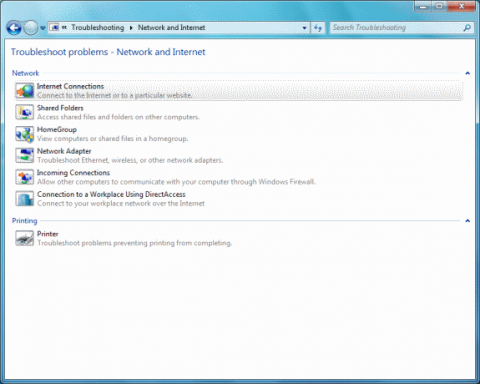The image size is (480, 384).
Task: Click the Printer troubleshooter icon
Action: point(25,238)
